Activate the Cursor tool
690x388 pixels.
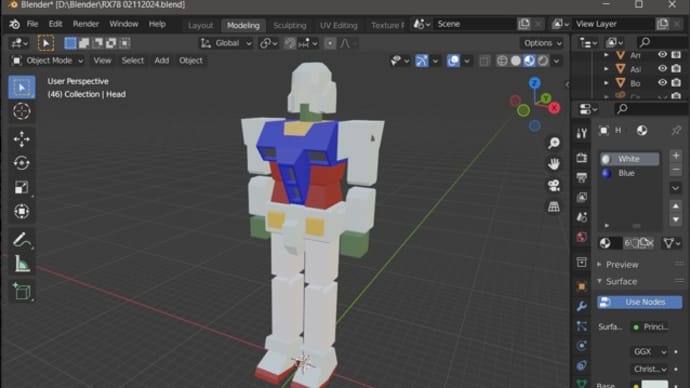tap(21, 111)
